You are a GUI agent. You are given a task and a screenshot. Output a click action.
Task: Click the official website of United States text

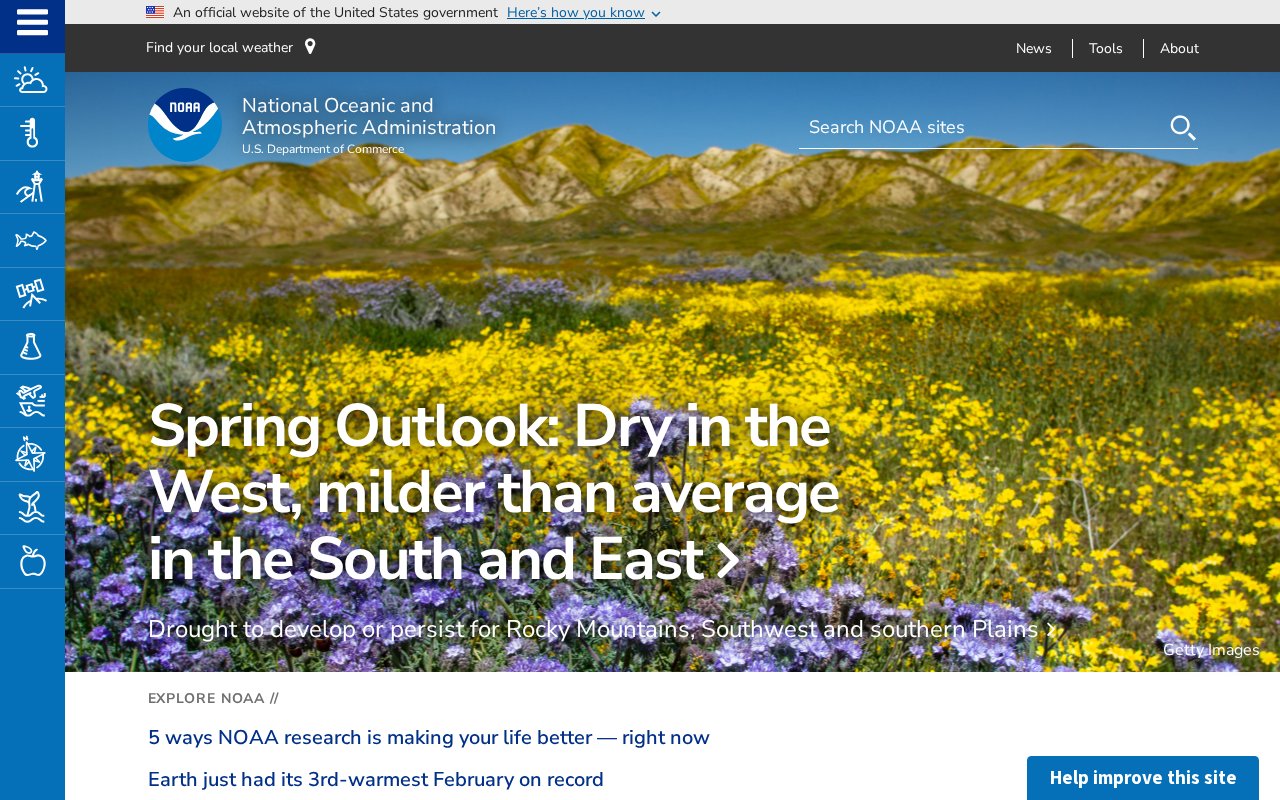coord(335,12)
